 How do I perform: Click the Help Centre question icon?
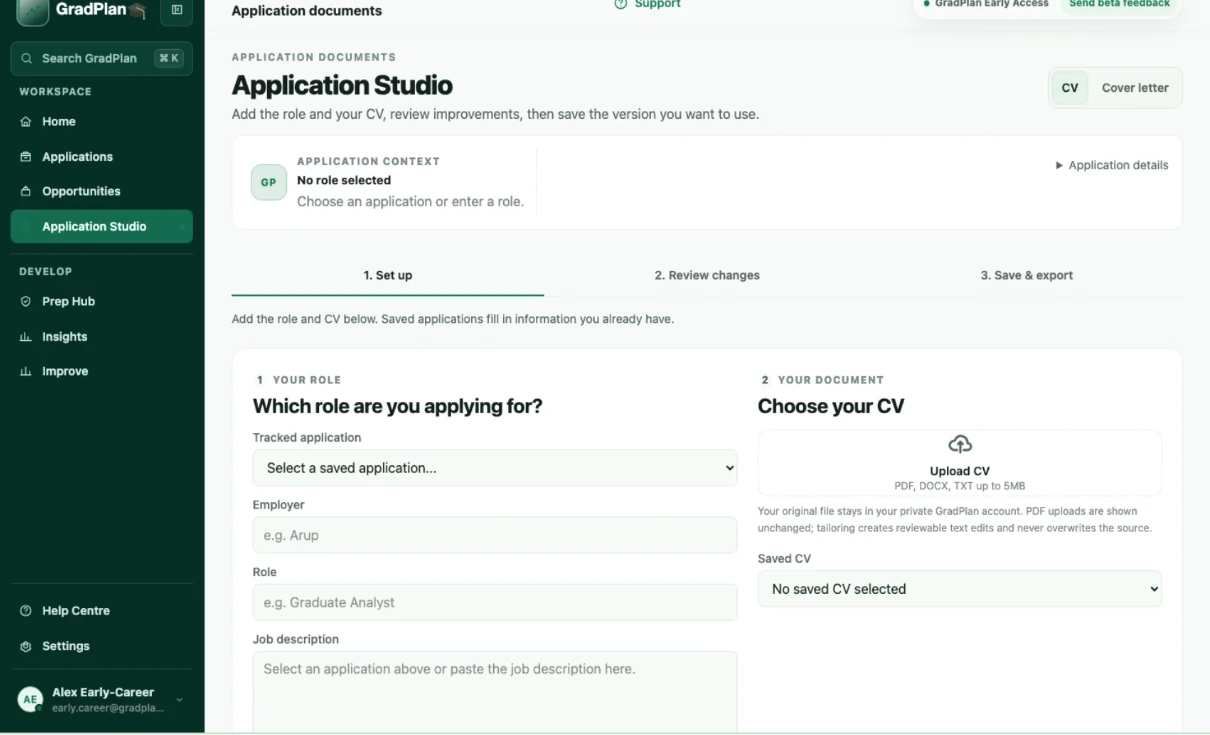[26, 611]
